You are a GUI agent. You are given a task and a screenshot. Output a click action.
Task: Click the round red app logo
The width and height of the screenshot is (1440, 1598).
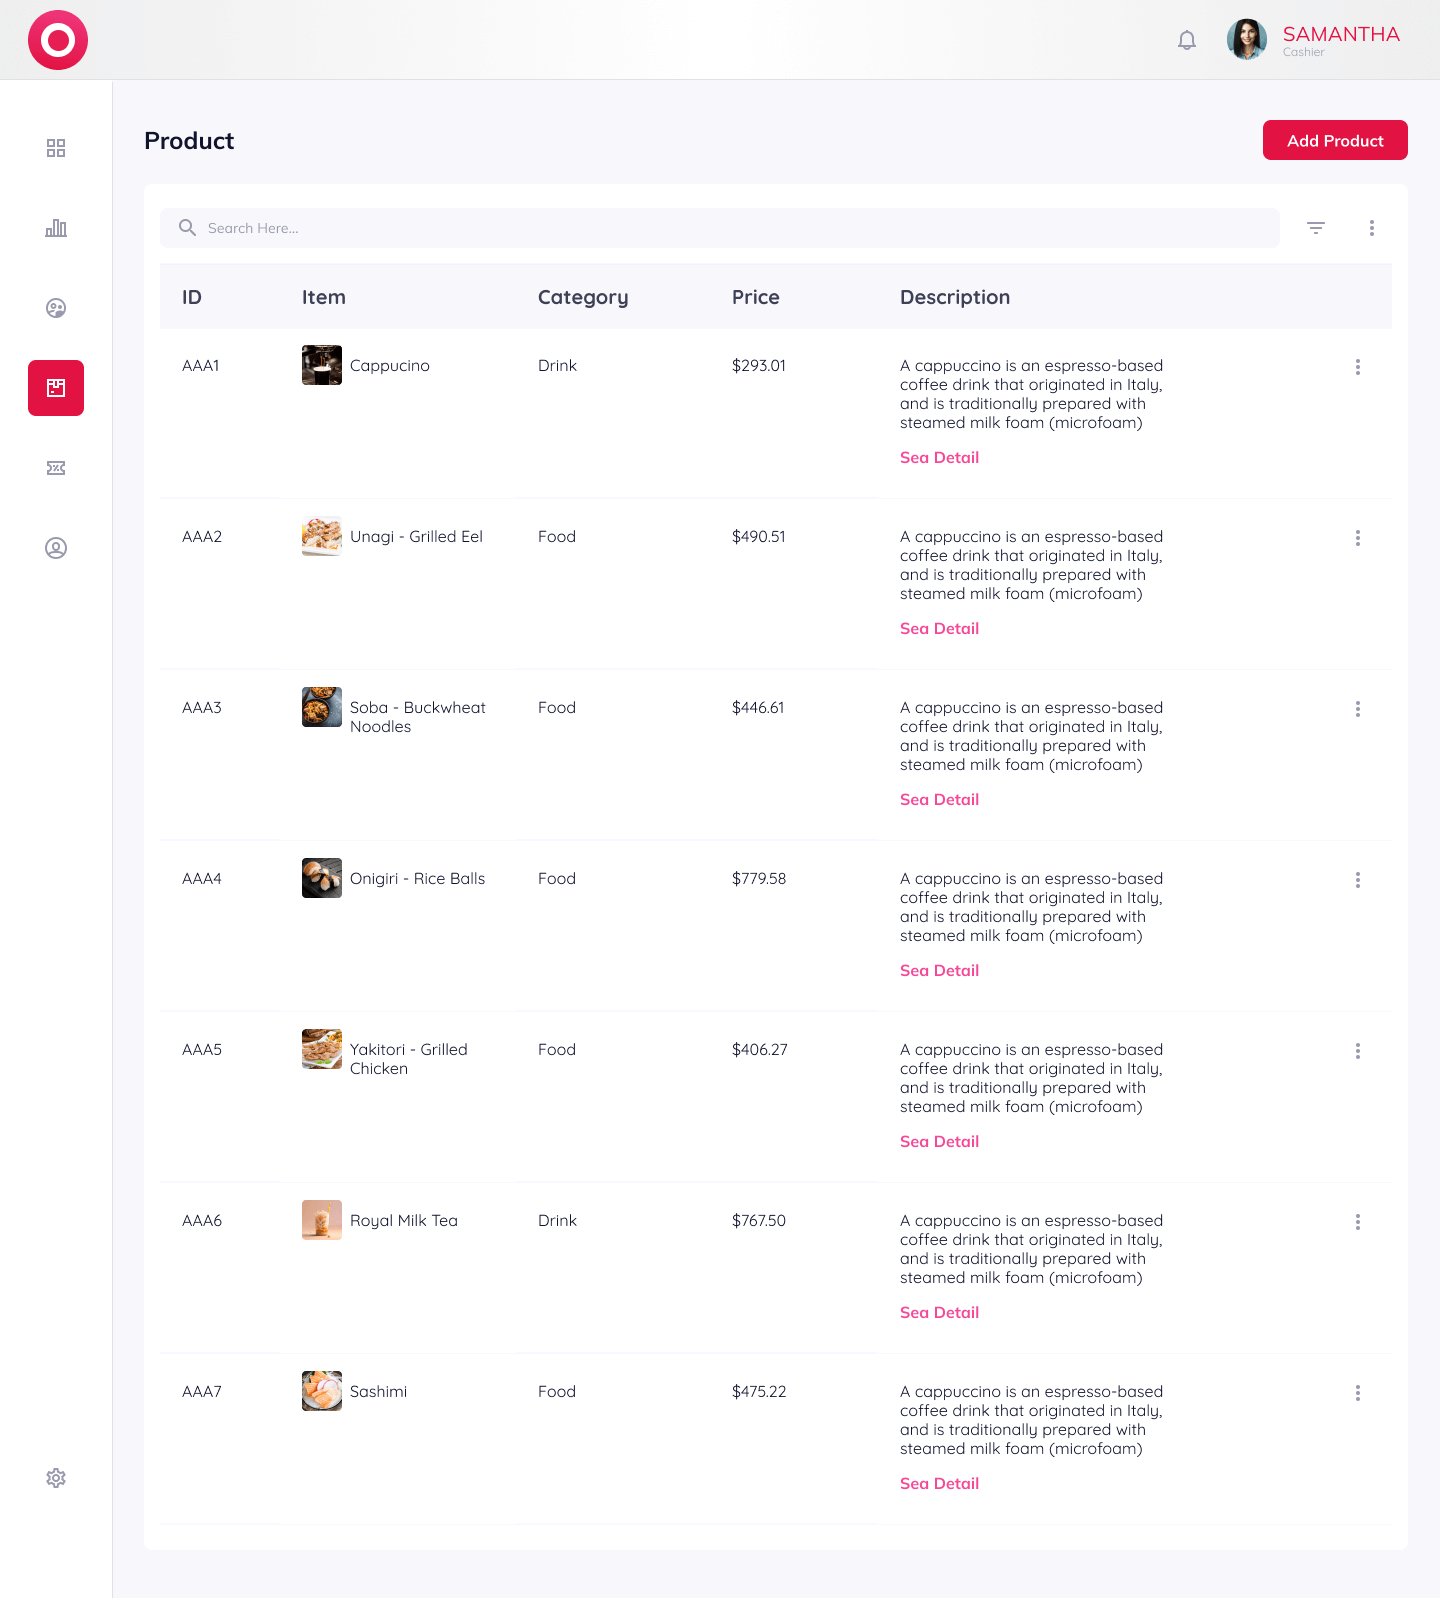click(x=58, y=40)
